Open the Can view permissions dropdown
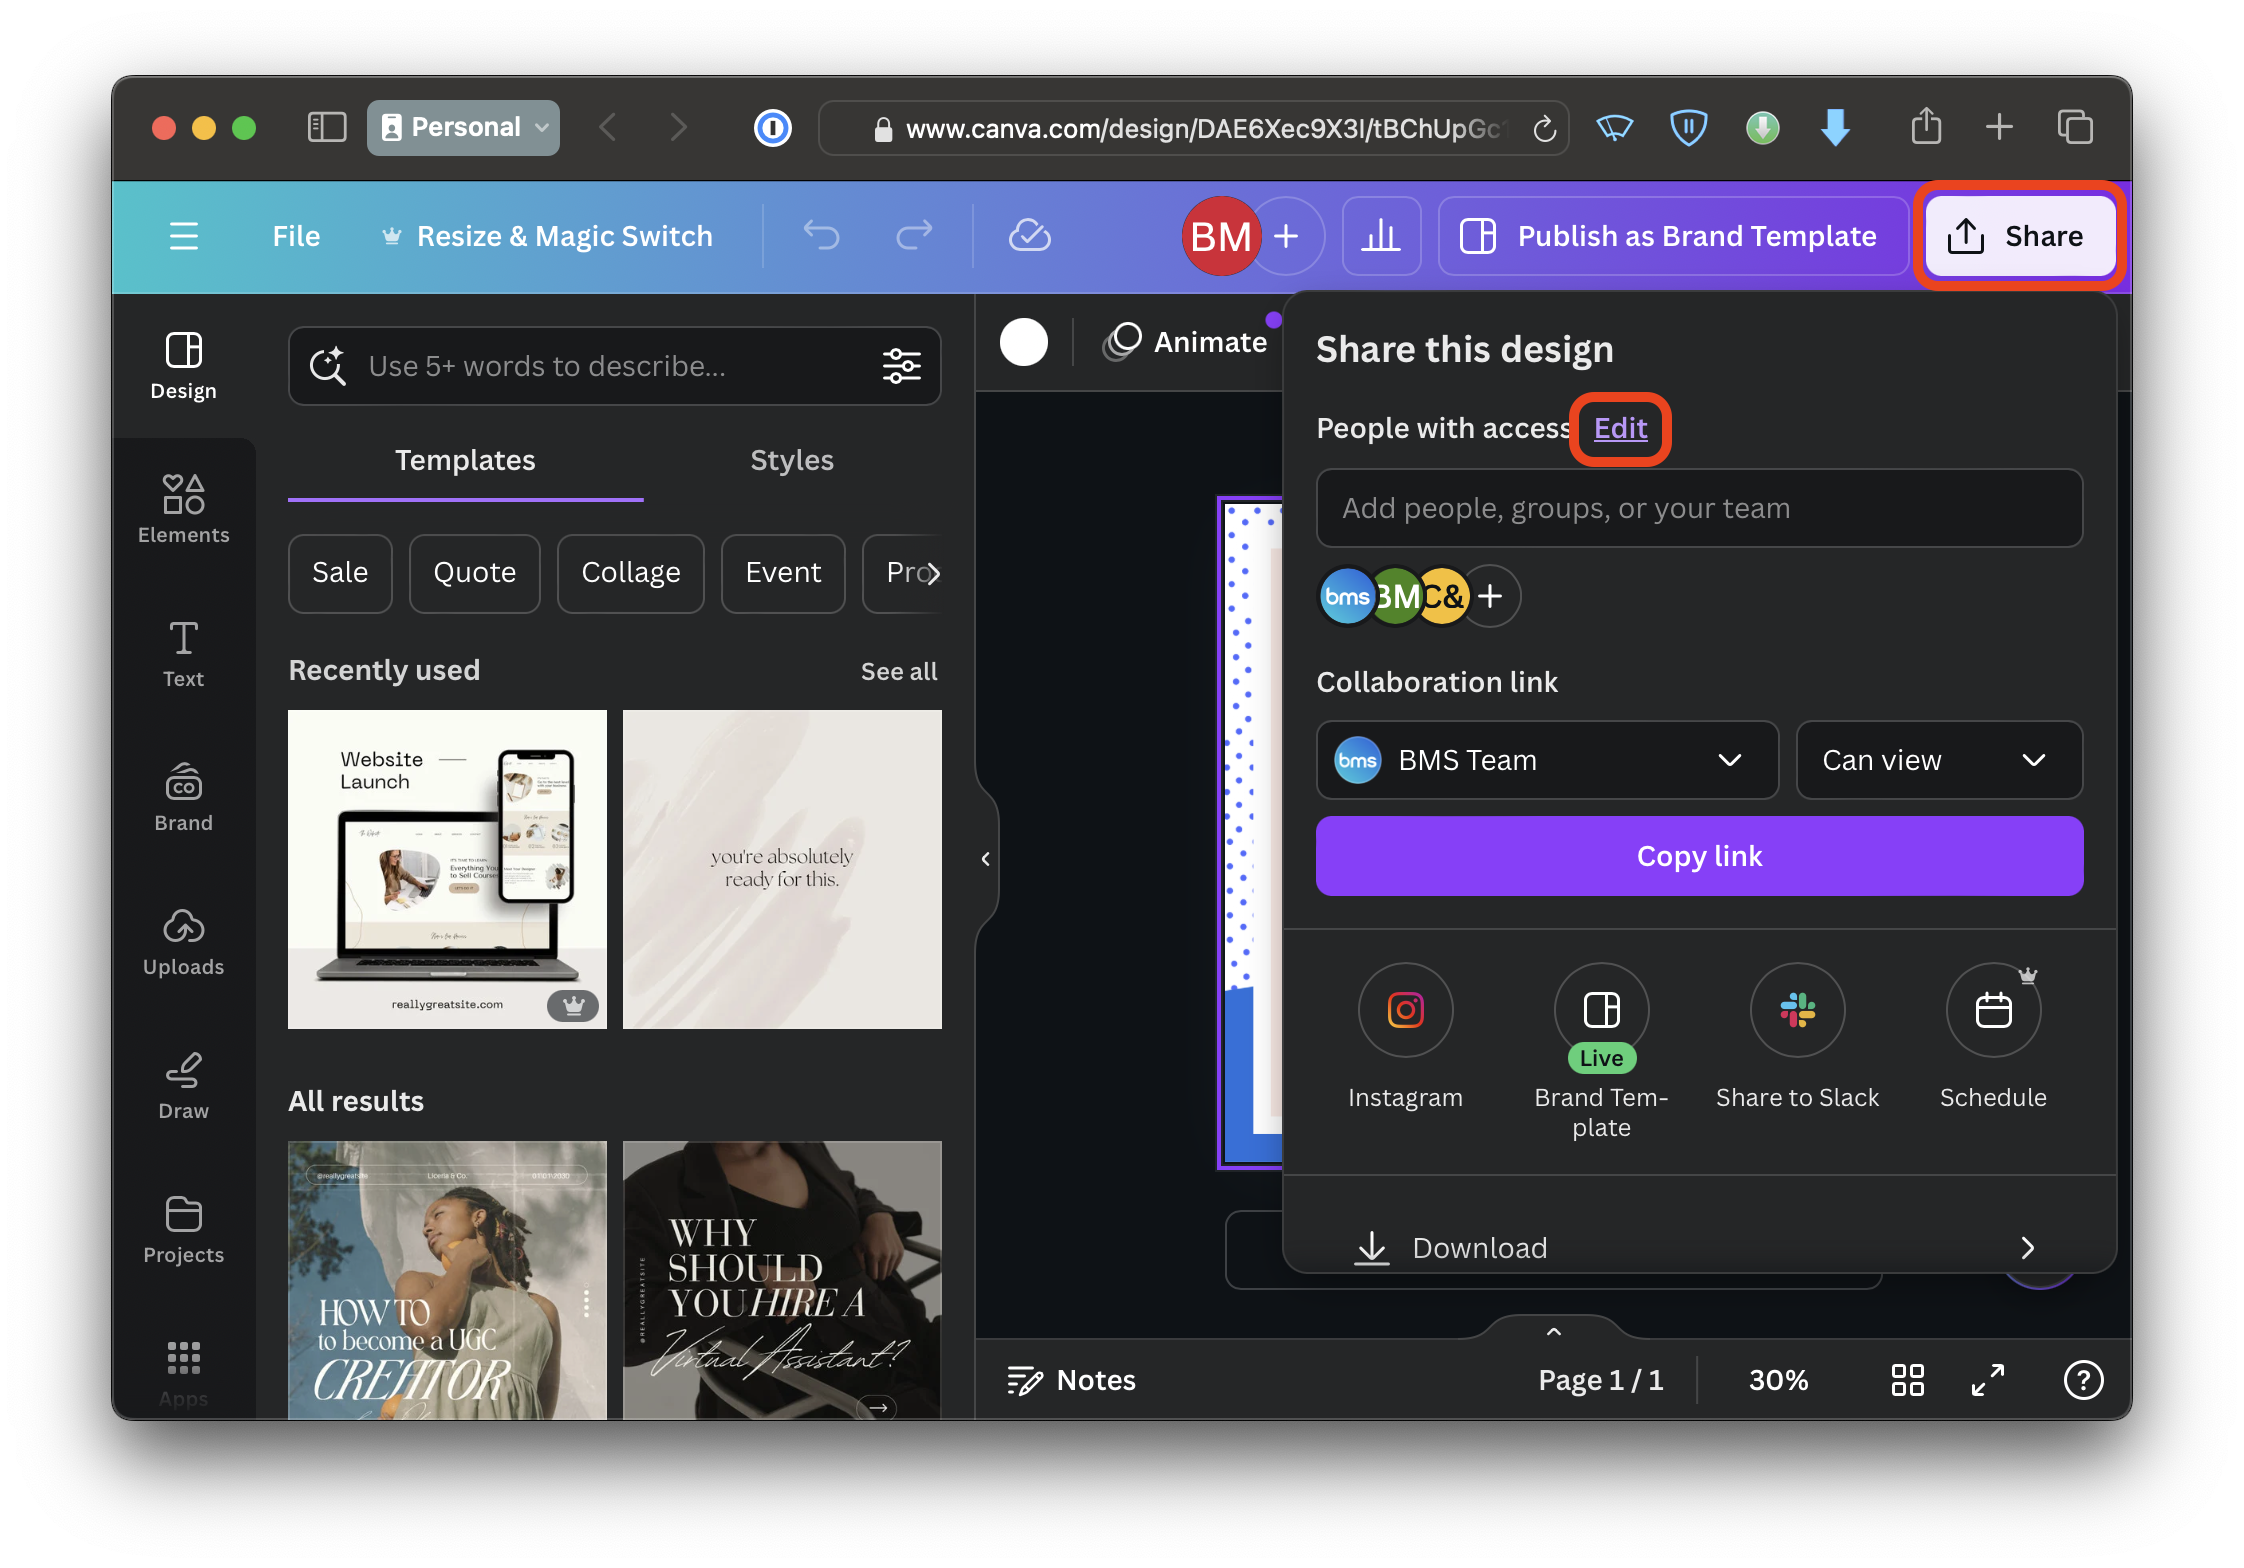The image size is (2244, 1568). pyautogui.click(x=1938, y=760)
